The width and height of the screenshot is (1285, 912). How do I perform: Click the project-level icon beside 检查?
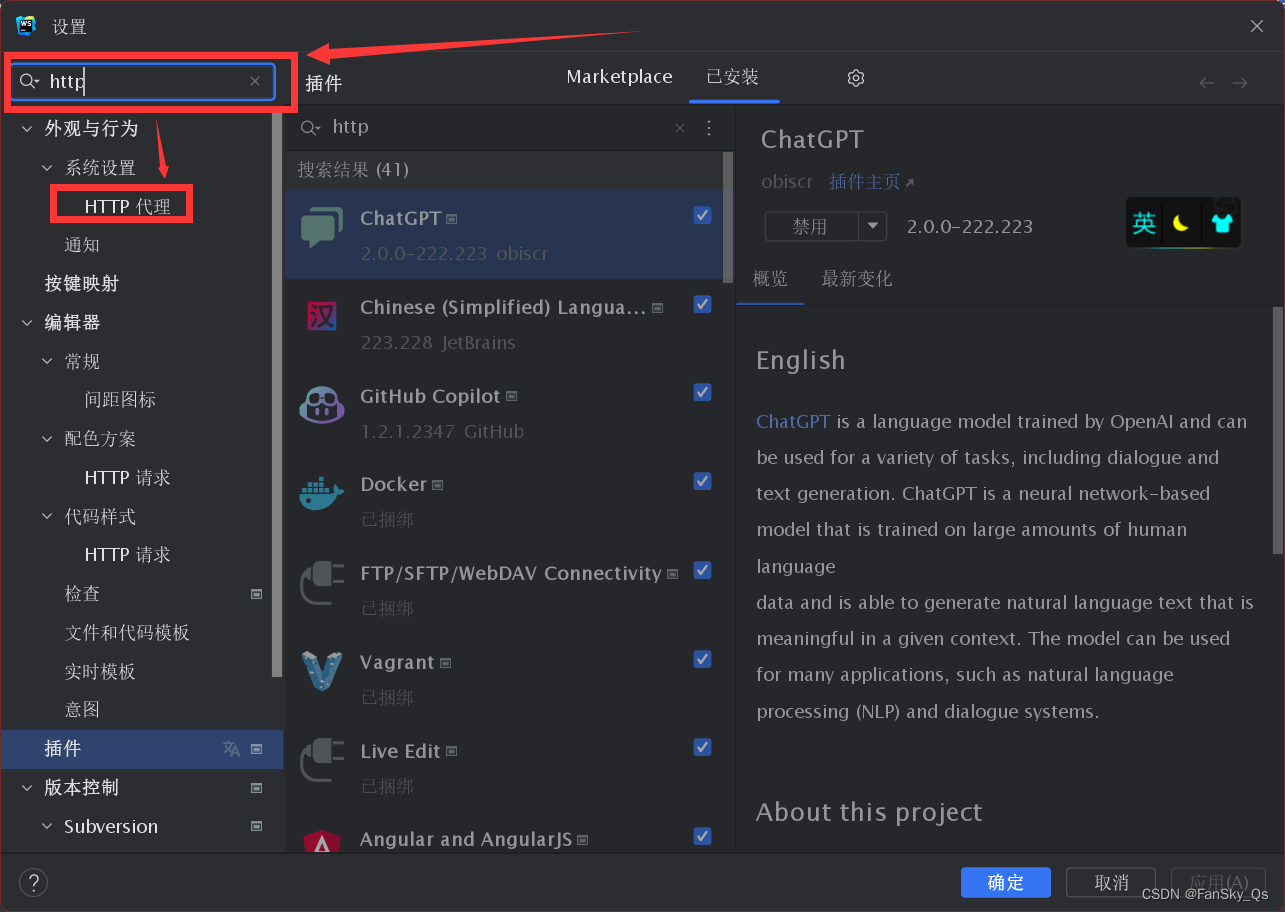pos(256,594)
